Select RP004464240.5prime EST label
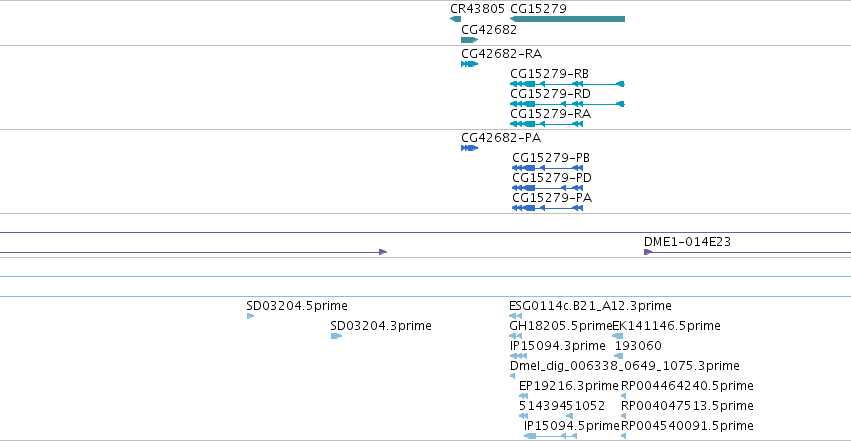The image size is (851, 441). pos(687,386)
